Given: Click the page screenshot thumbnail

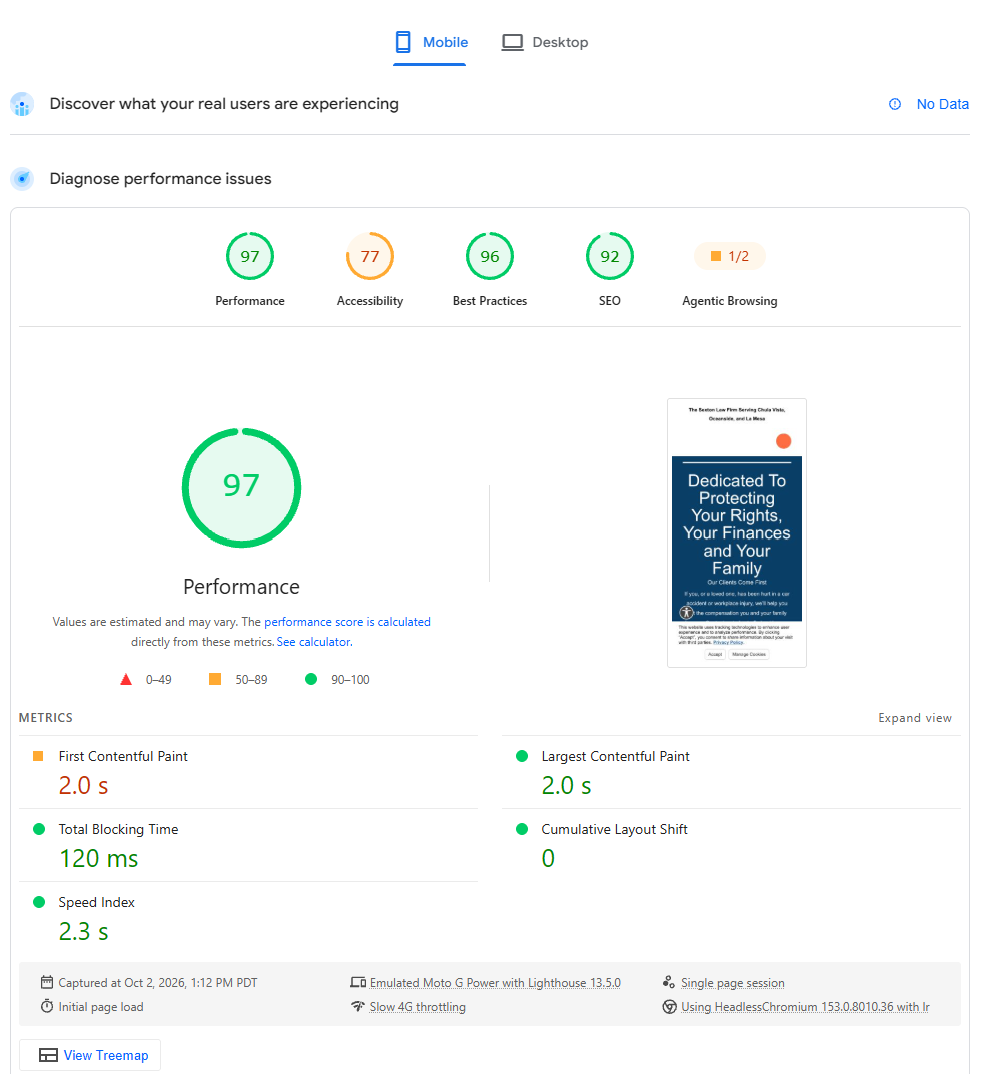Looking at the screenshot, I should point(737,533).
